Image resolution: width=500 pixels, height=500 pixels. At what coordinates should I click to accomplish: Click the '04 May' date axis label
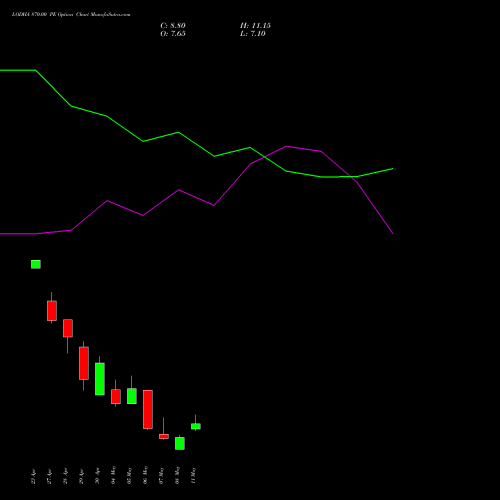point(113,475)
